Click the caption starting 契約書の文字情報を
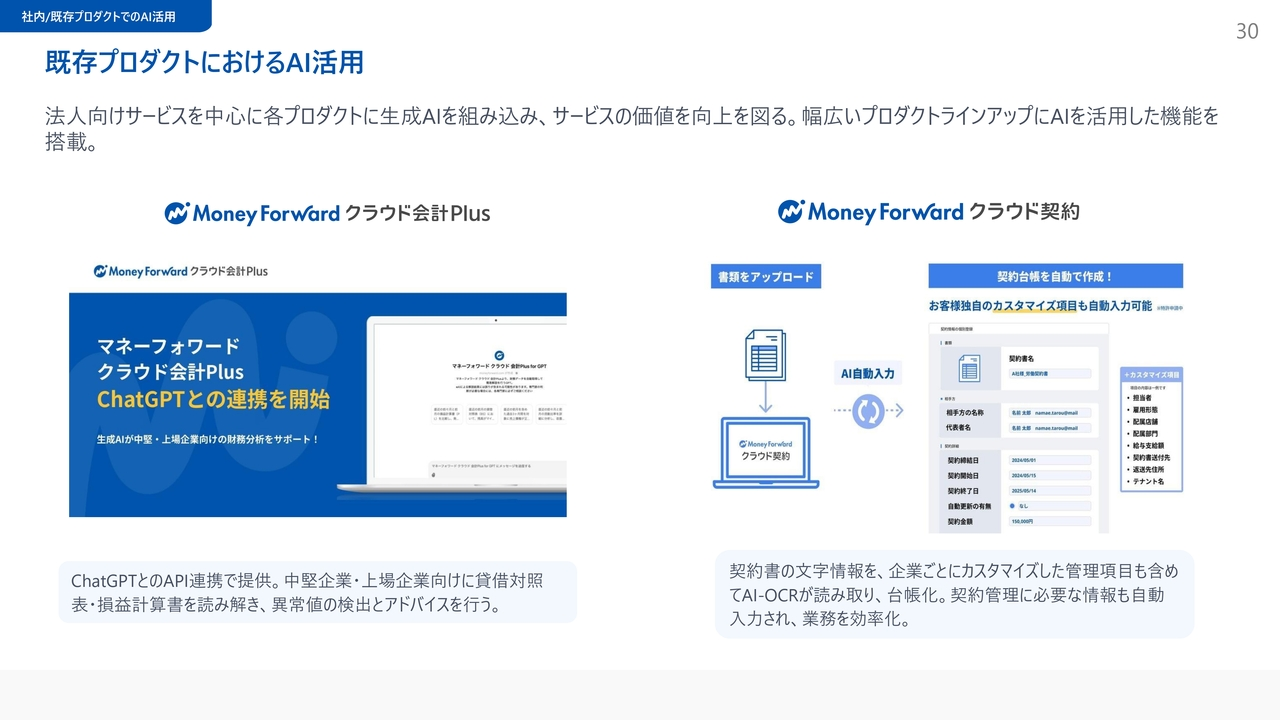 coord(954,594)
